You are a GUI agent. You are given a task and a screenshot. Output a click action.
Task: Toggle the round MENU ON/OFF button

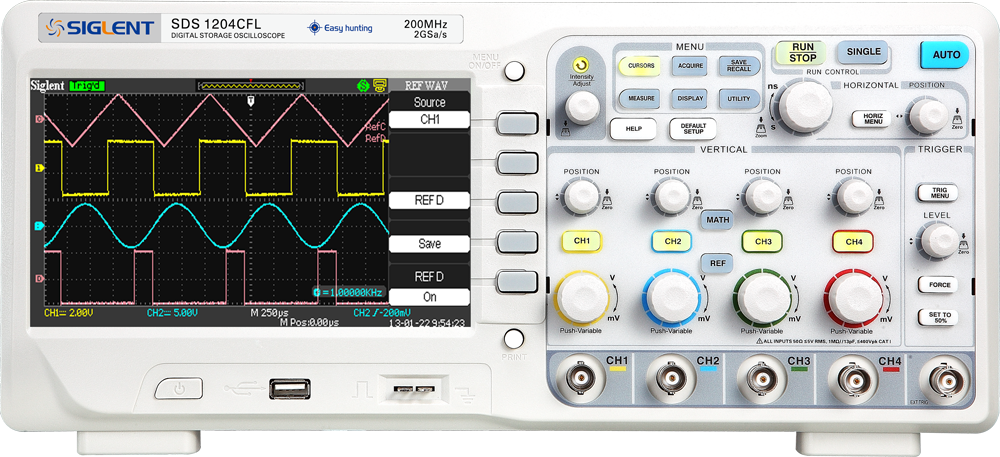point(514,71)
